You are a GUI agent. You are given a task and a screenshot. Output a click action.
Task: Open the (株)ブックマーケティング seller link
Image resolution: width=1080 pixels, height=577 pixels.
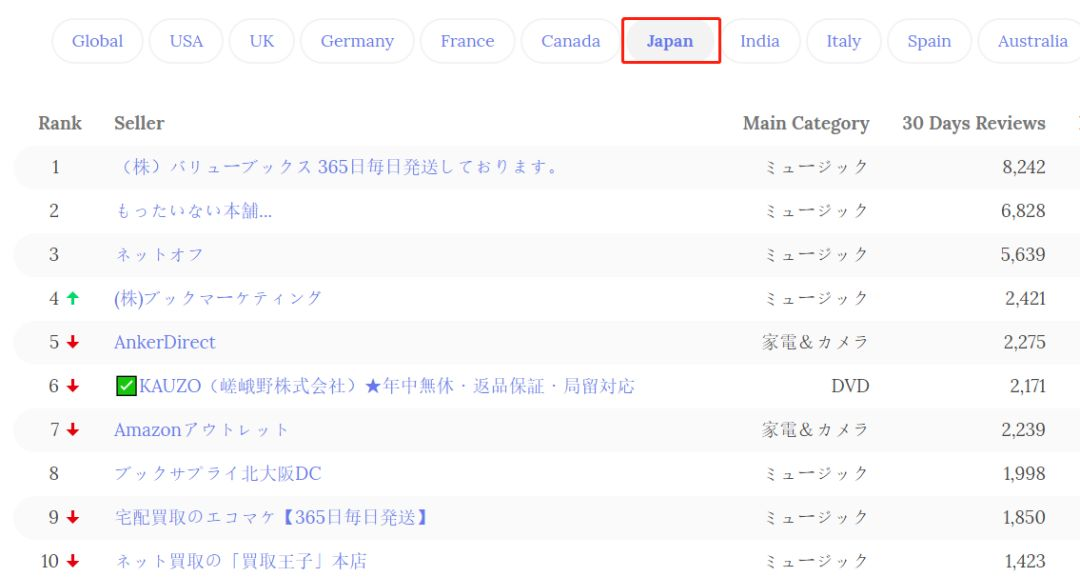[218, 298]
